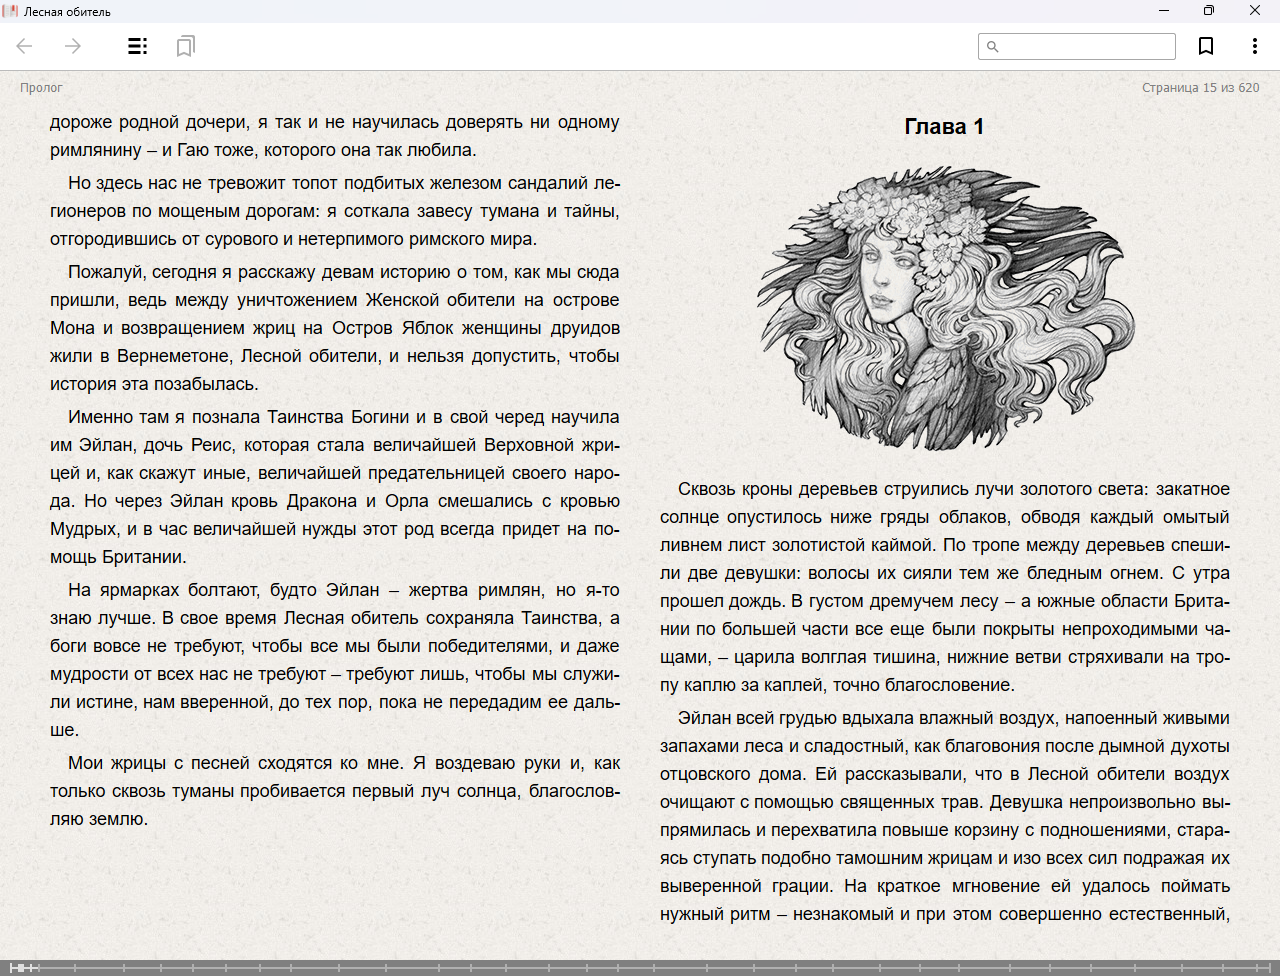Jump to the middle of the progress bar
Screen dimensions: 1280x976
click(640, 967)
